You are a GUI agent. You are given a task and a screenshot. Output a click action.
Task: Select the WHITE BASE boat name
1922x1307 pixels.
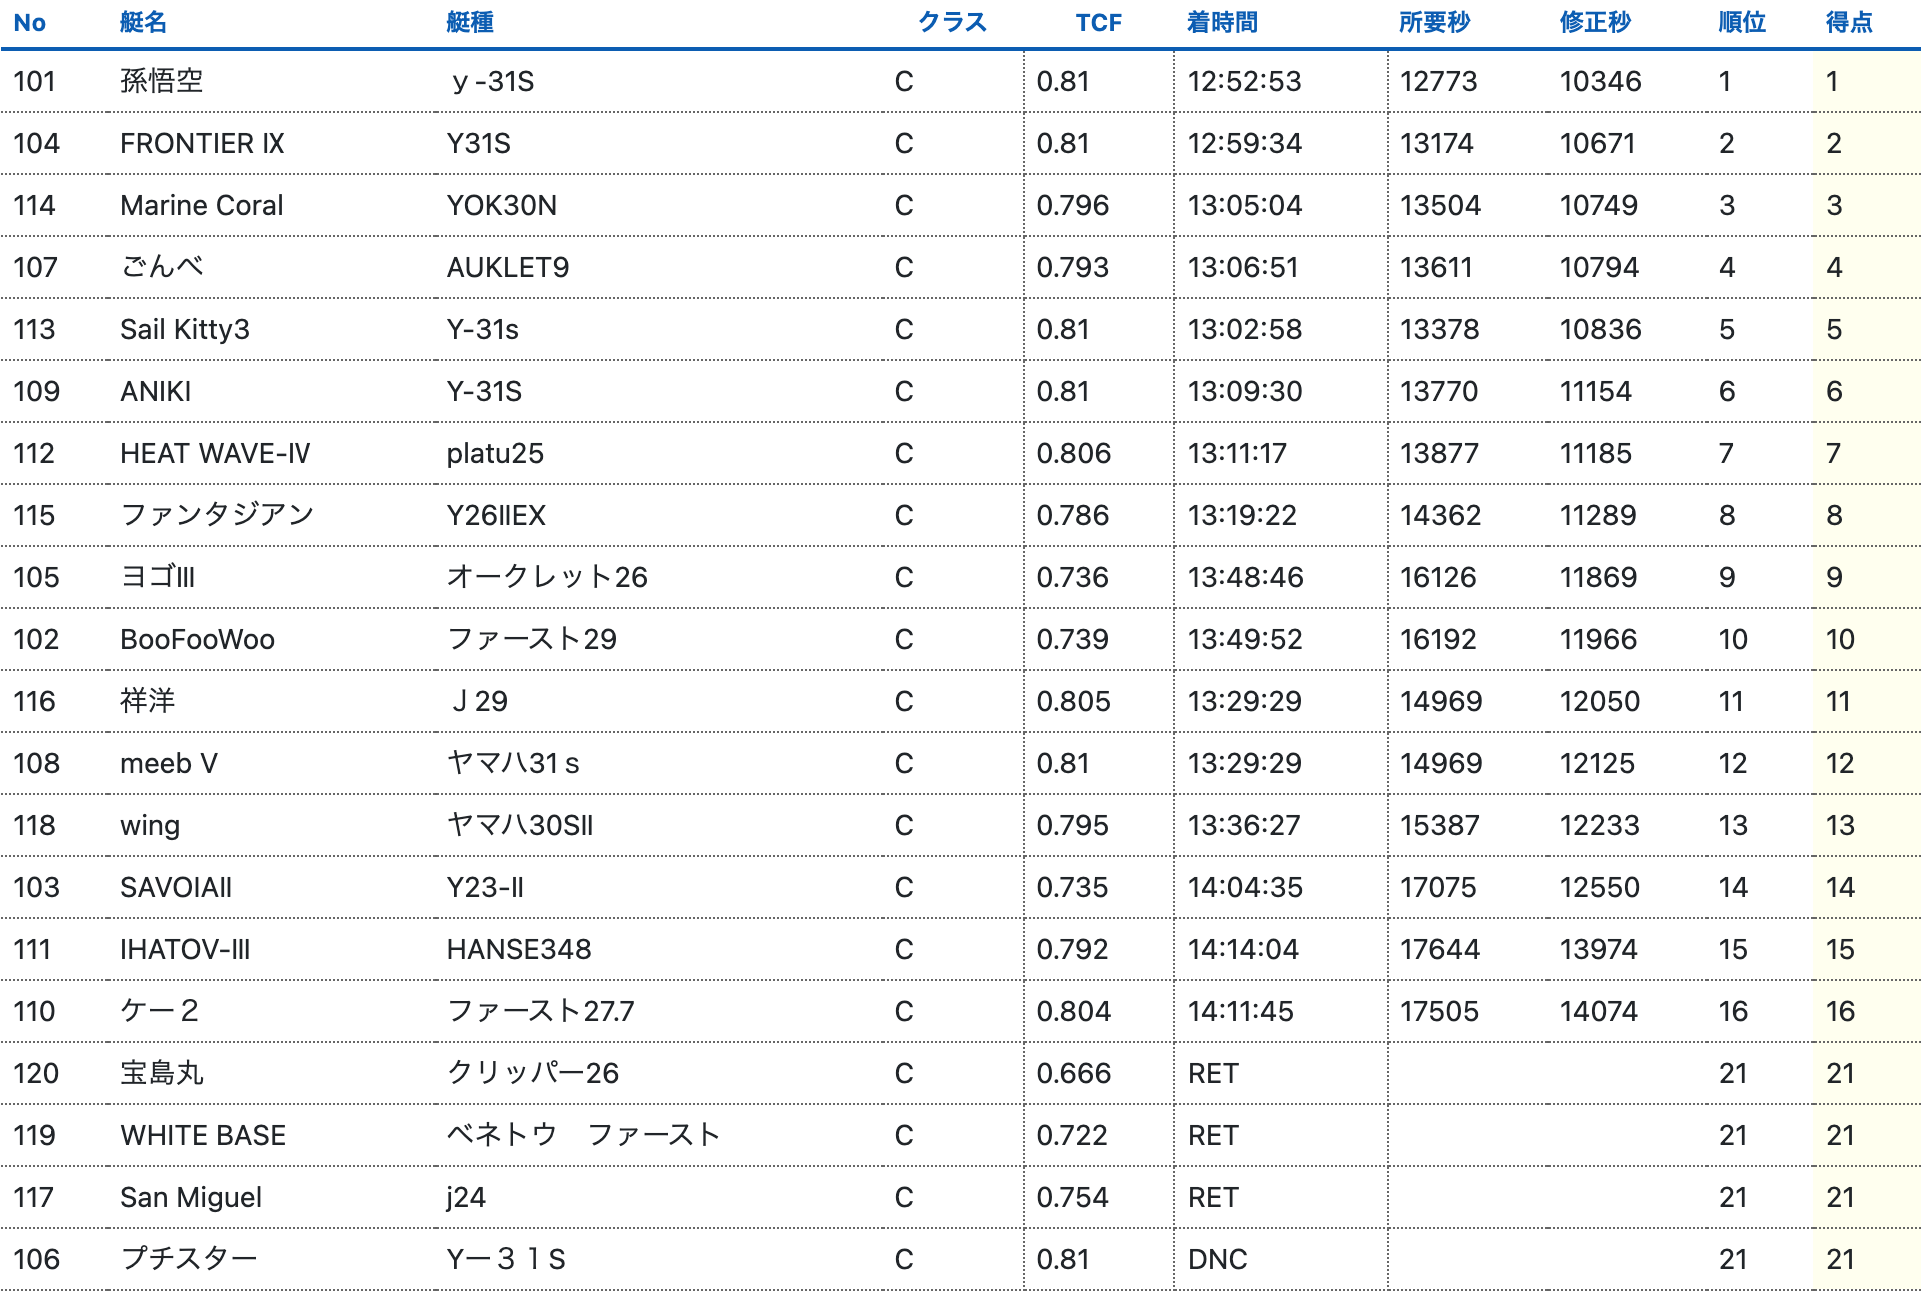pyautogui.click(x=203, y=1135)
